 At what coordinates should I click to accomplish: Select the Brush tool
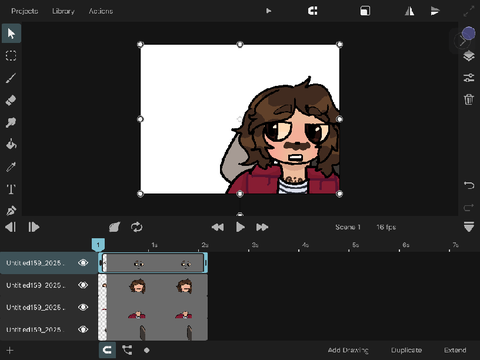11,78
